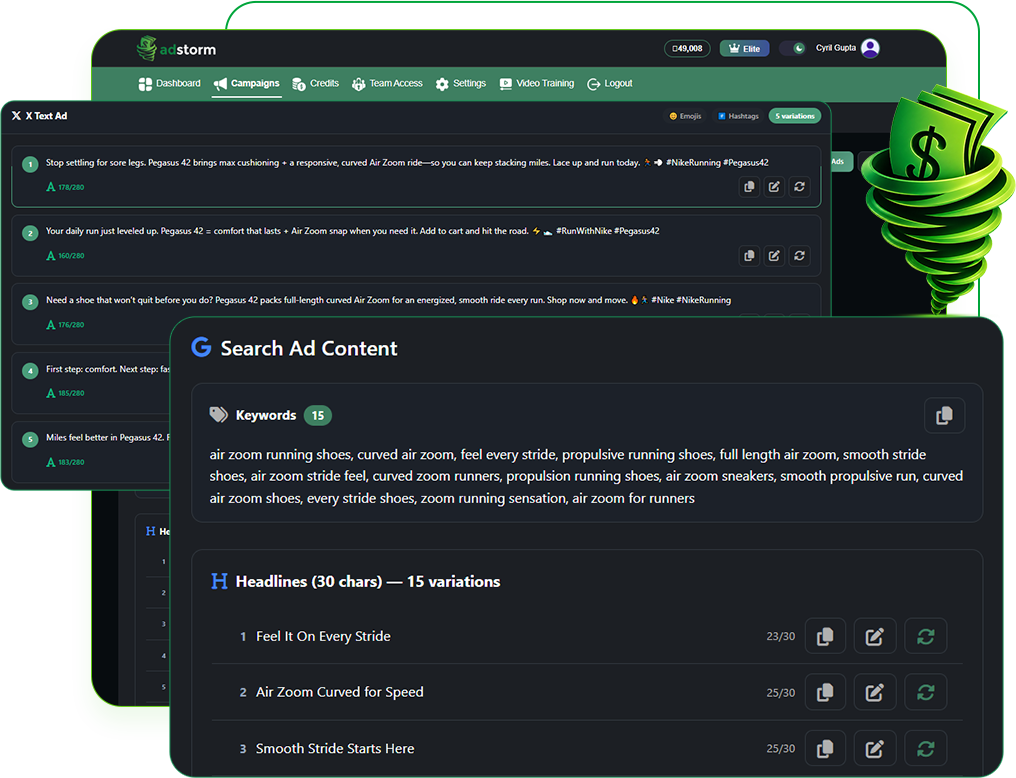Click the Headlines H icon
Screen dimensions: 1016x778
click(219, 581)
